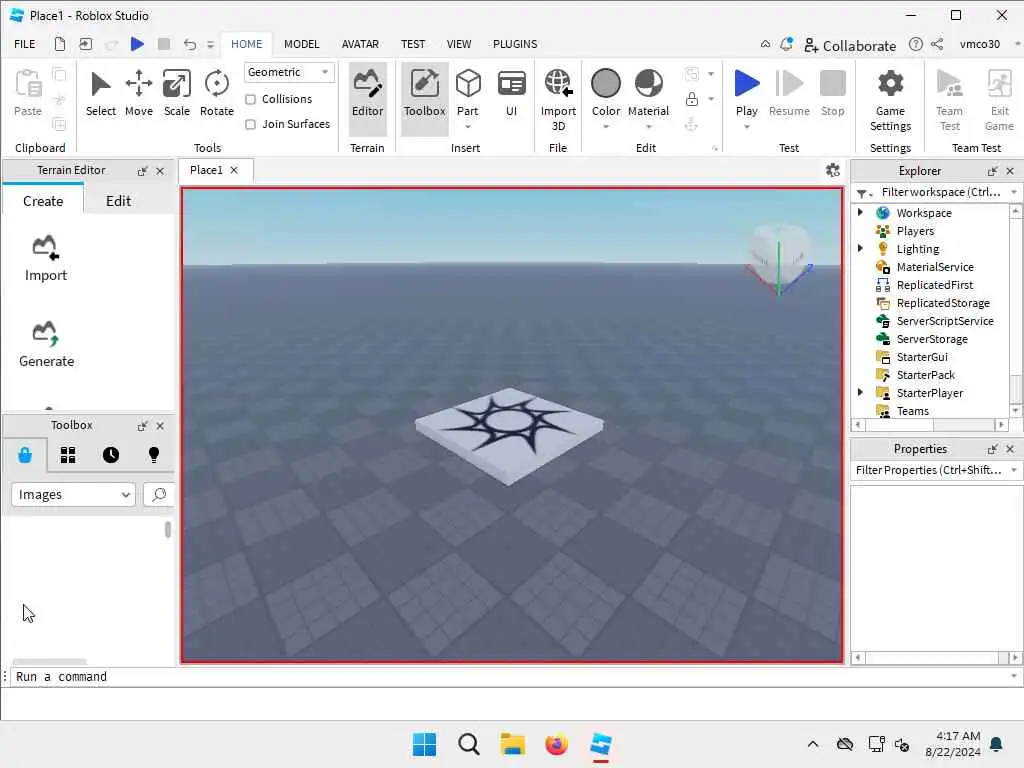Image resolution: width=1024 pixels, height=768 pixels.
Task: Click the view selector orientation gizmo
Action: click(x=778, y=260)
